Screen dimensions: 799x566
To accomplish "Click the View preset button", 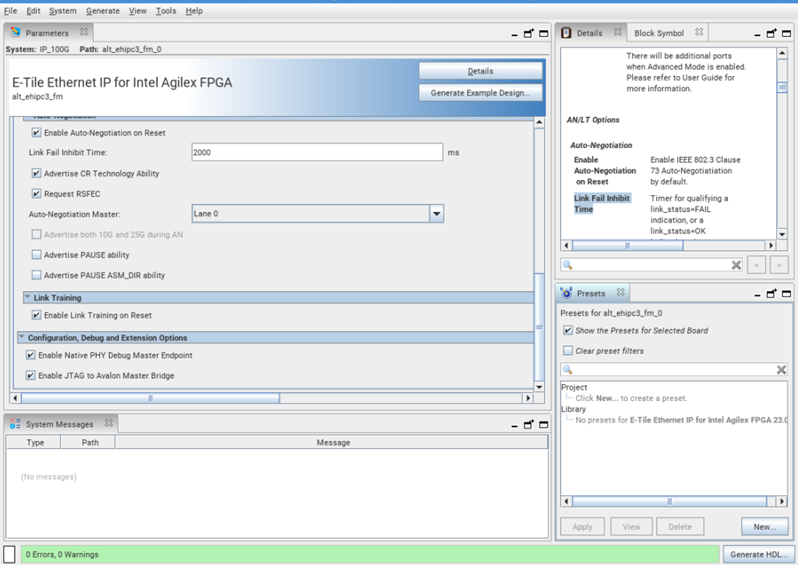I will click(x=631, y=526).
